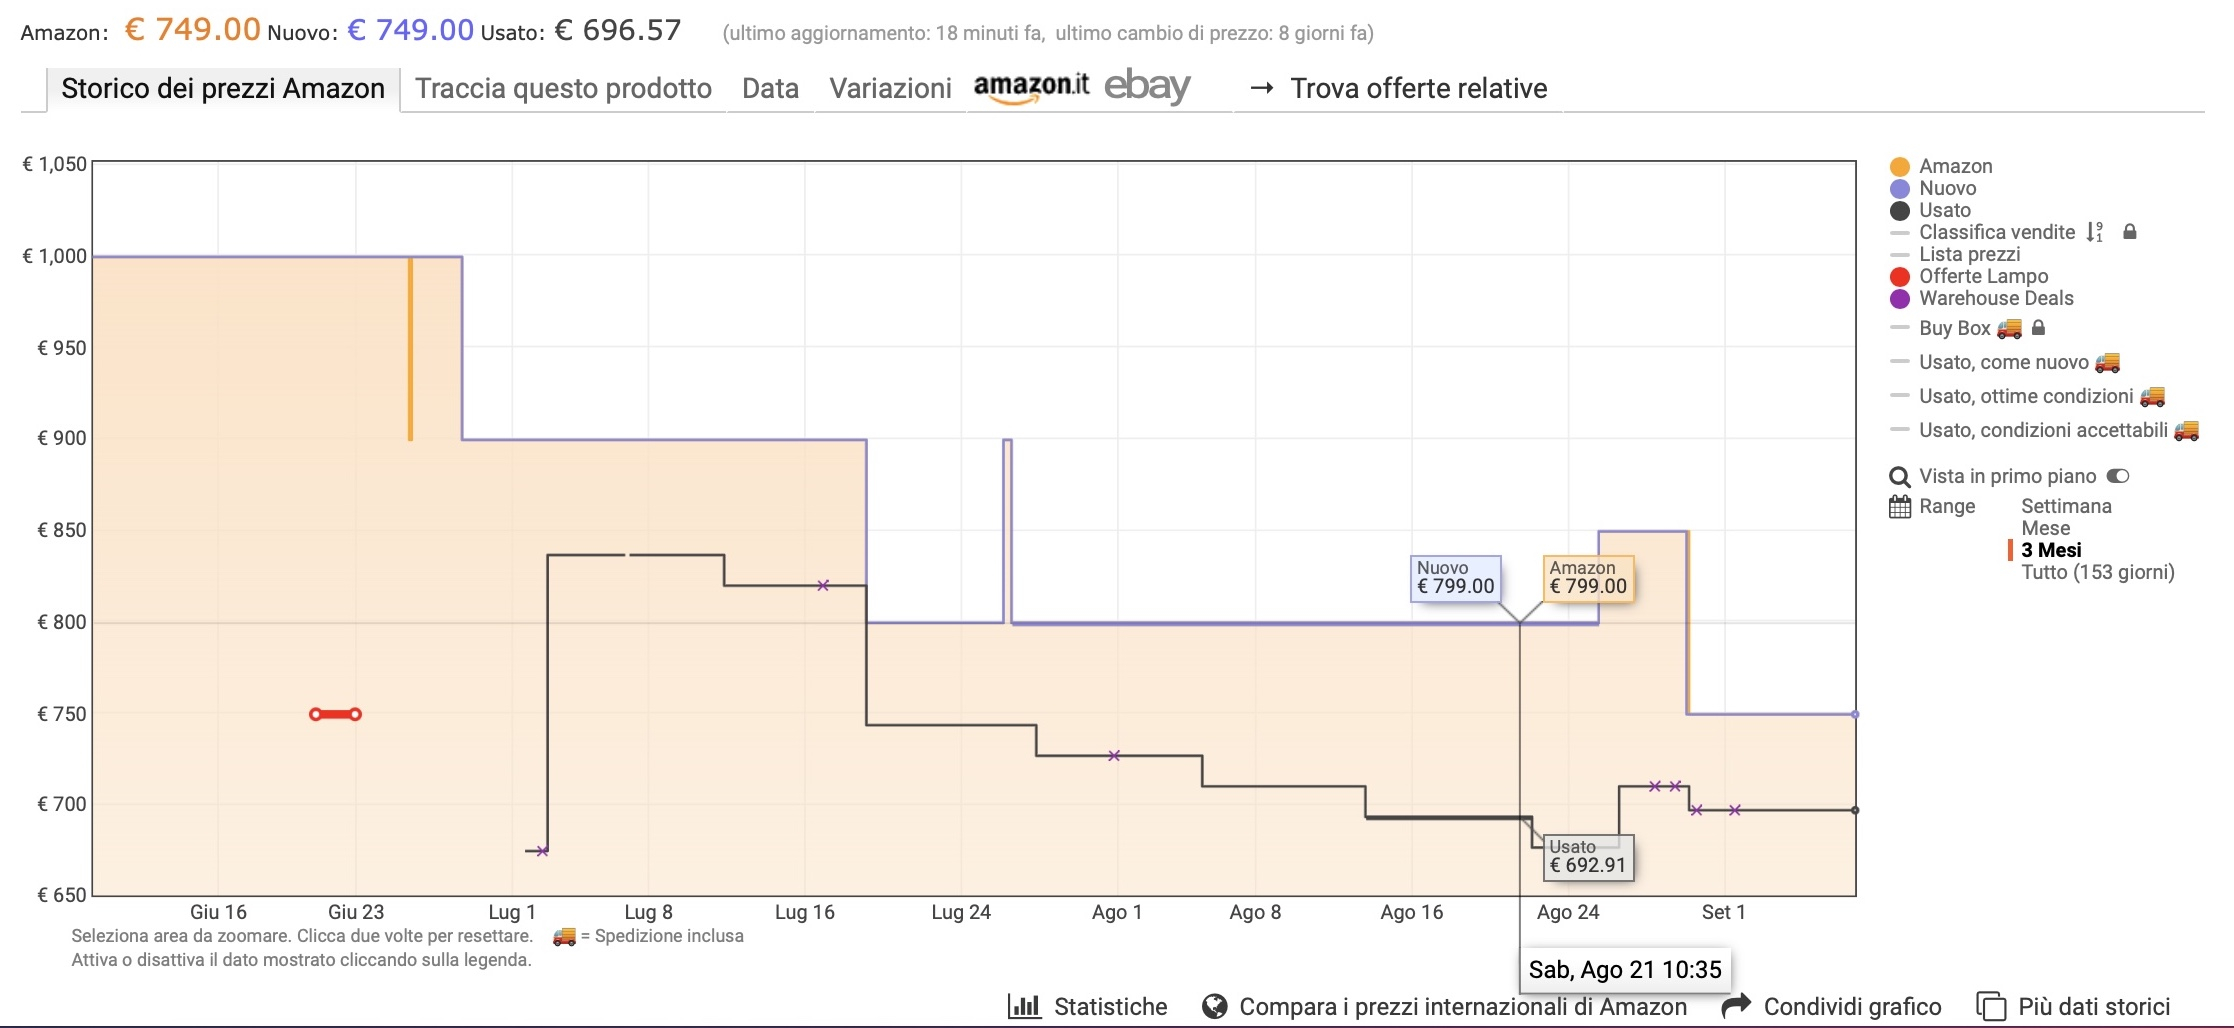The width and height of the screenshot is (2234, 1028).
Task: Toggle the Offerte Lampo legend entry
Action: (x=1982, y=276)
